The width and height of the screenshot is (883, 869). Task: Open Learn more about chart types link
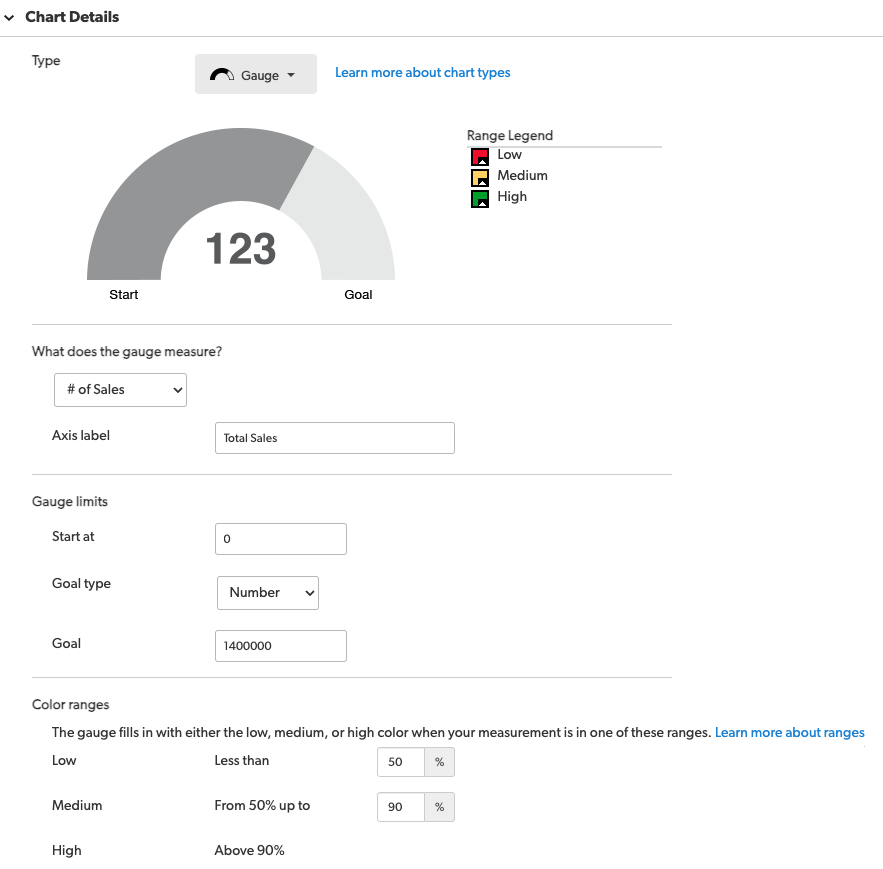(x=422, y=73)
